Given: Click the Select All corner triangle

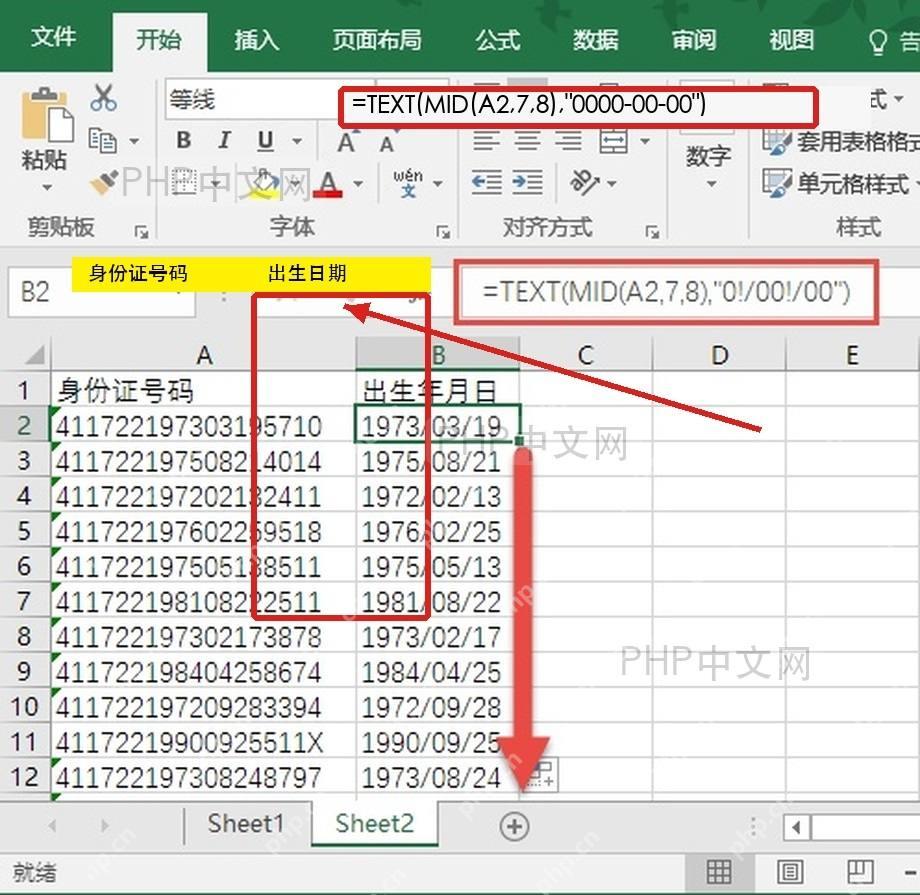Looking at the screenshot, I should pyautogui.click(x=33, y=354).
